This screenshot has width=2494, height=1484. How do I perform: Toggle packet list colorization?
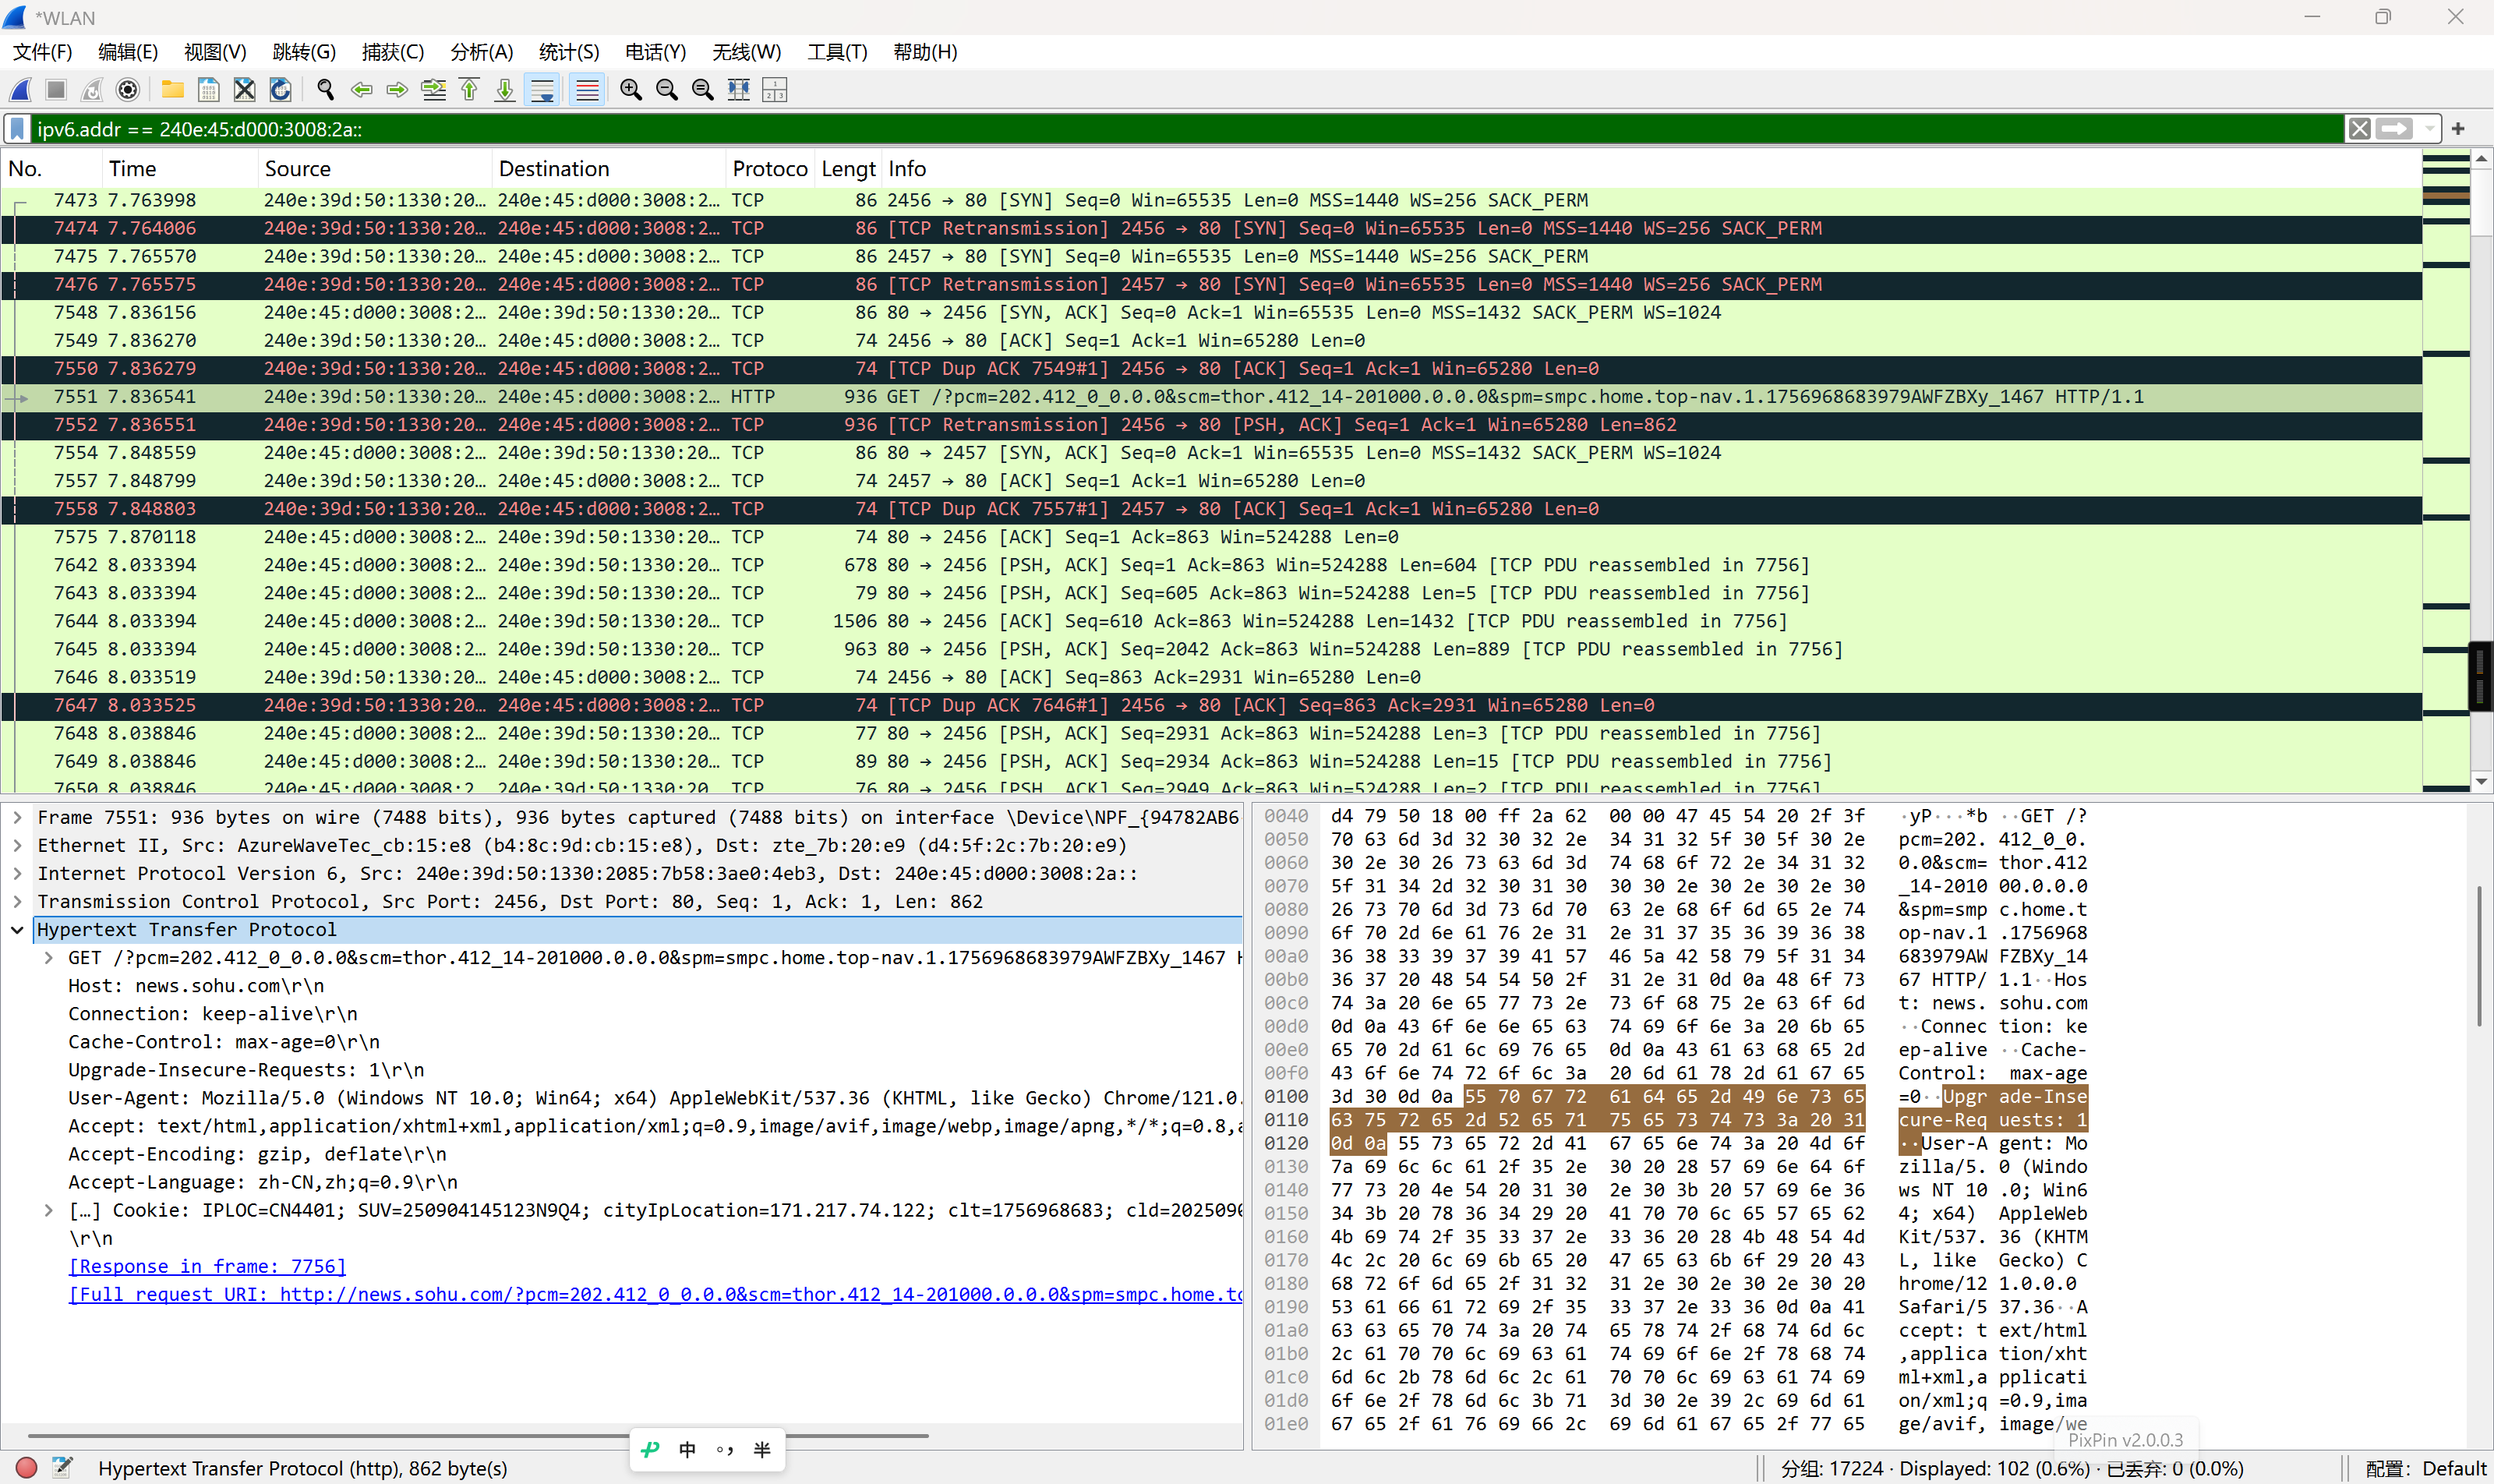coord(587,90)
